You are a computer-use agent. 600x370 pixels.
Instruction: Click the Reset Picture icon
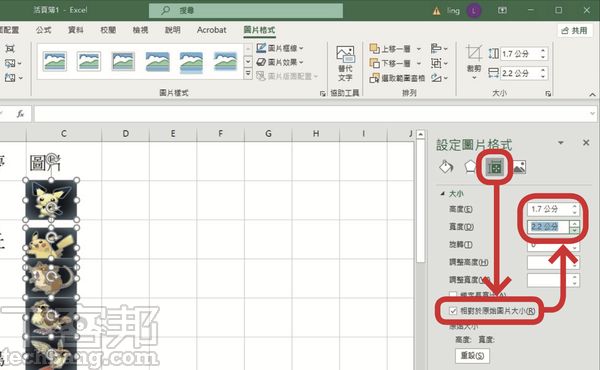click(x=10, y=78)
